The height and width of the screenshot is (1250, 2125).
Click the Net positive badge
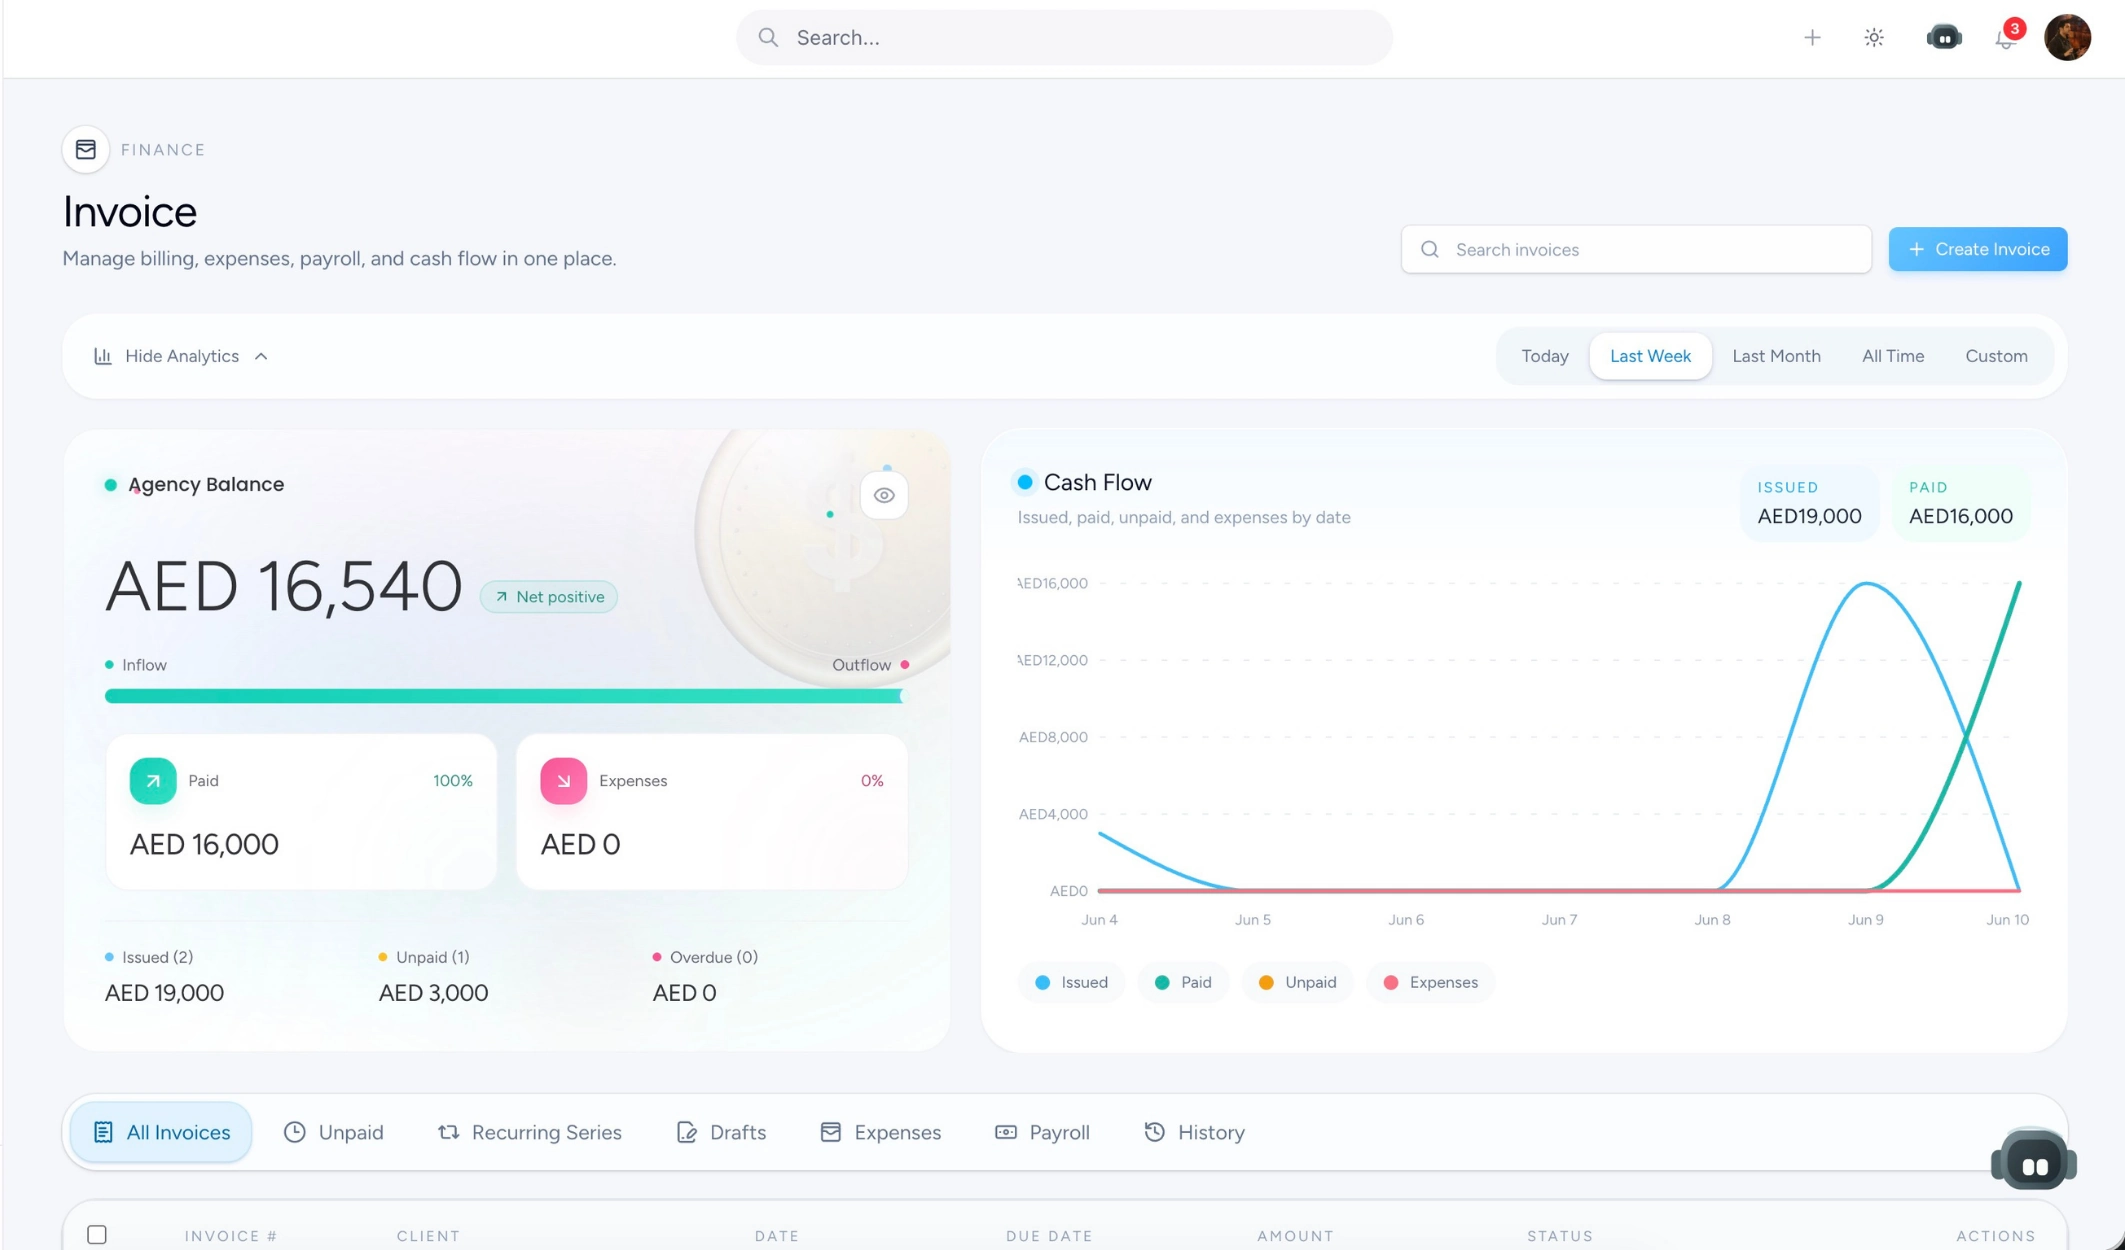[549, 597]
